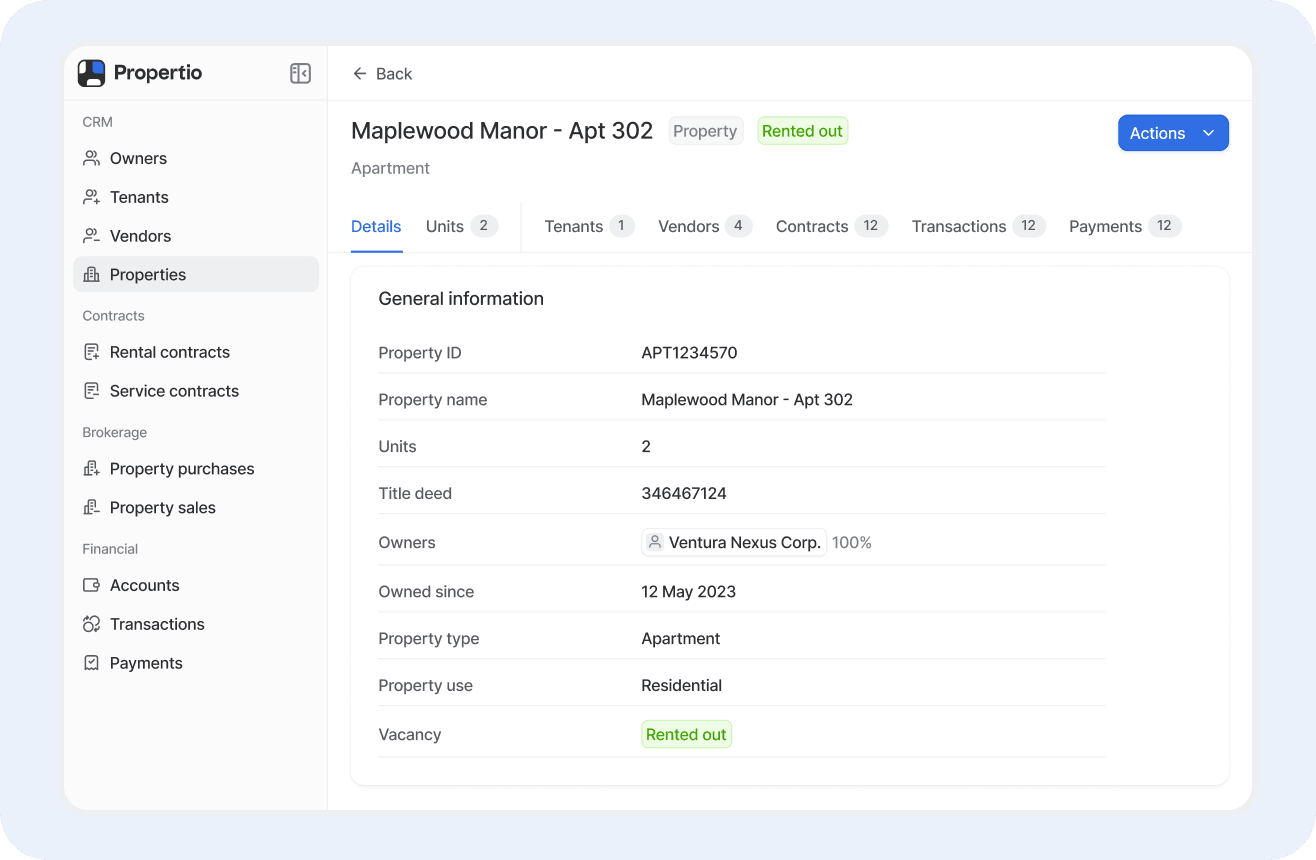Go back using the Back arrow

[x=360, y=74]
